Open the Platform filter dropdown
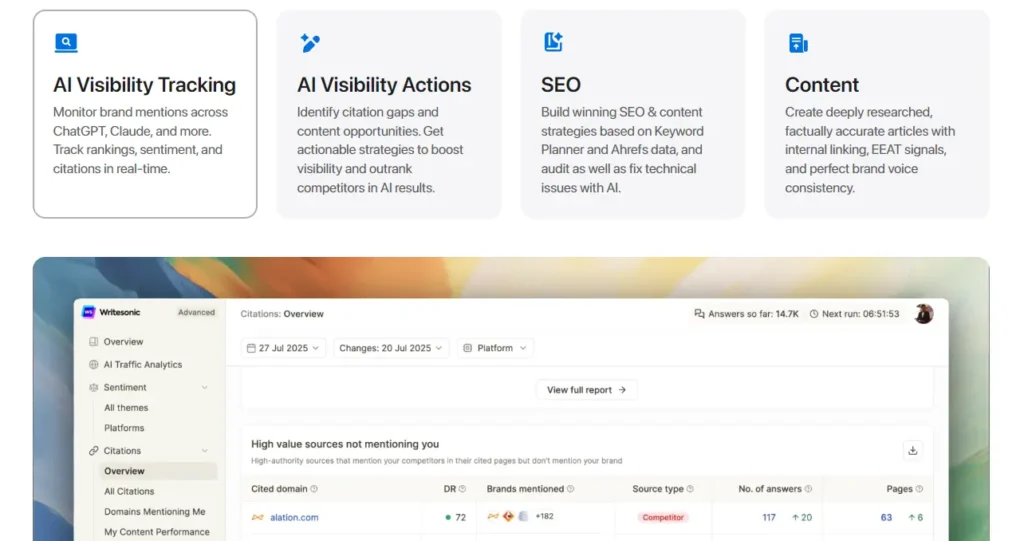 (x=495, y=348)
